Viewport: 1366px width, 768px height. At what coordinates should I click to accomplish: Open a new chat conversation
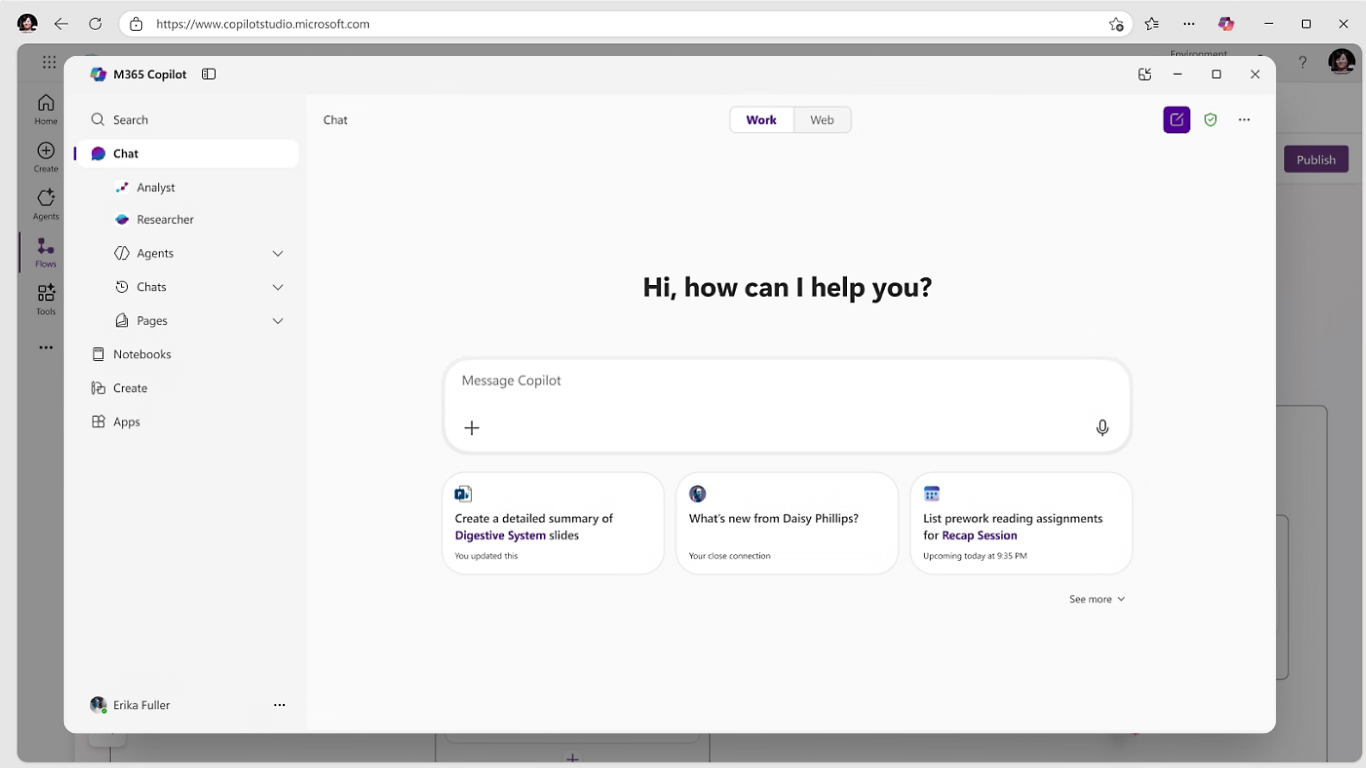point(1176,119)
